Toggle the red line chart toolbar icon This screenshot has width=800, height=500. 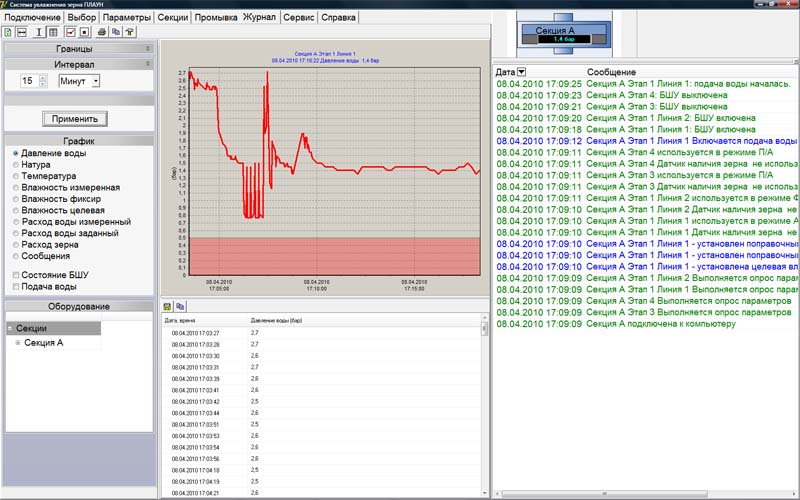(x=70, y=32)
